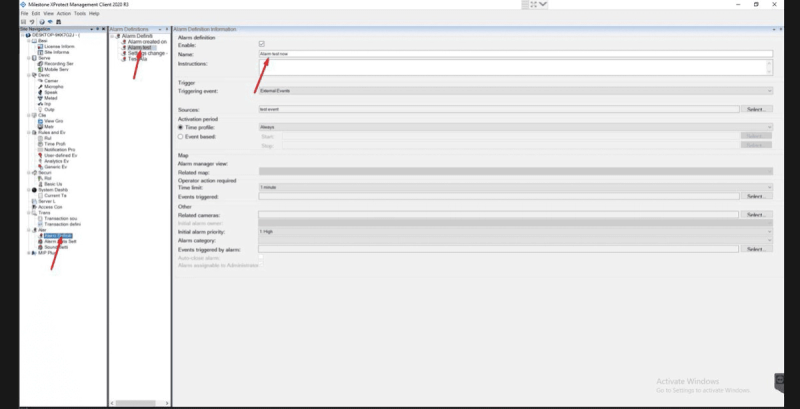Image resolution: width=800 pixels, height=409 pixels.
Task: Click the Time Profiles icon
Action: click(40, 144)
